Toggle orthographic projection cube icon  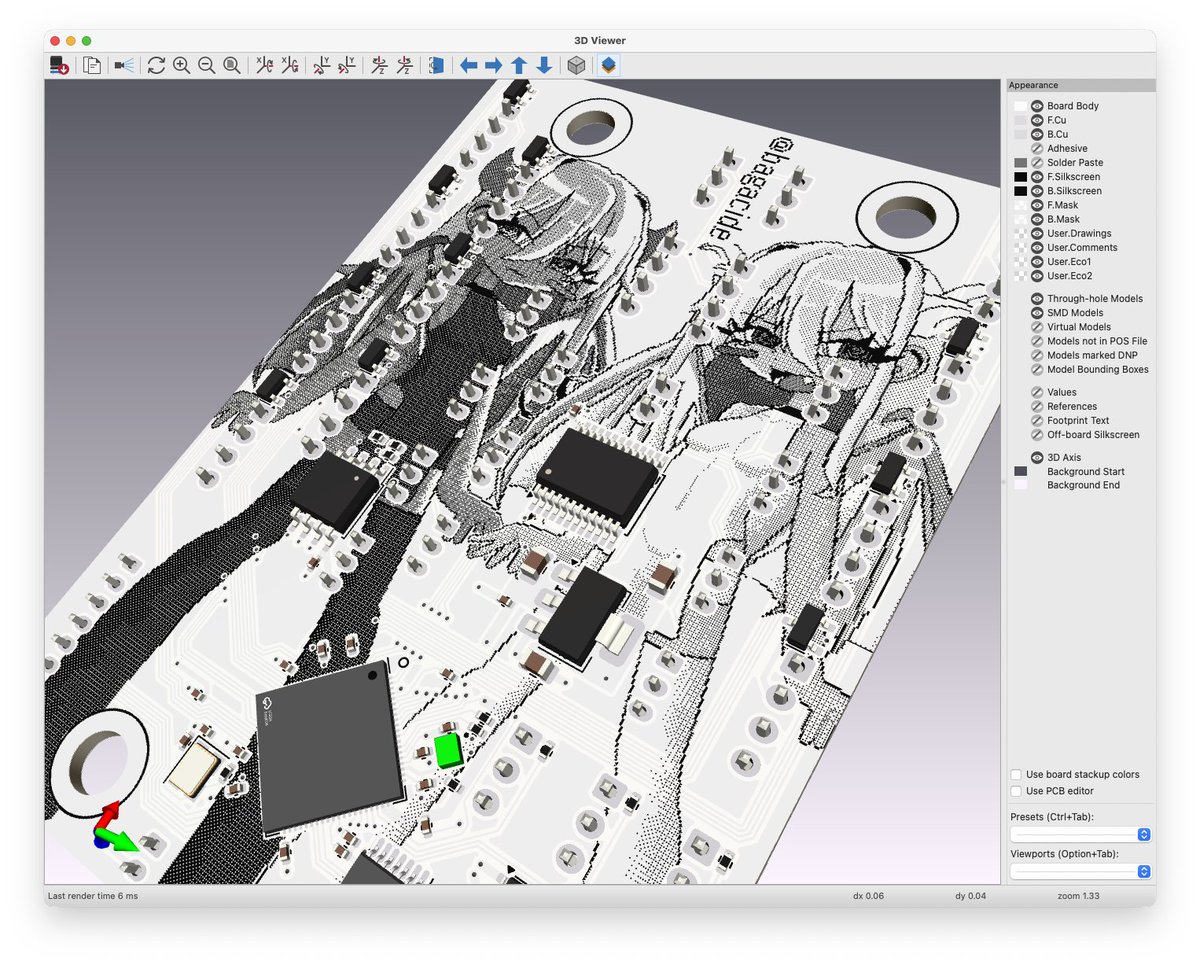tap(576, 65)
